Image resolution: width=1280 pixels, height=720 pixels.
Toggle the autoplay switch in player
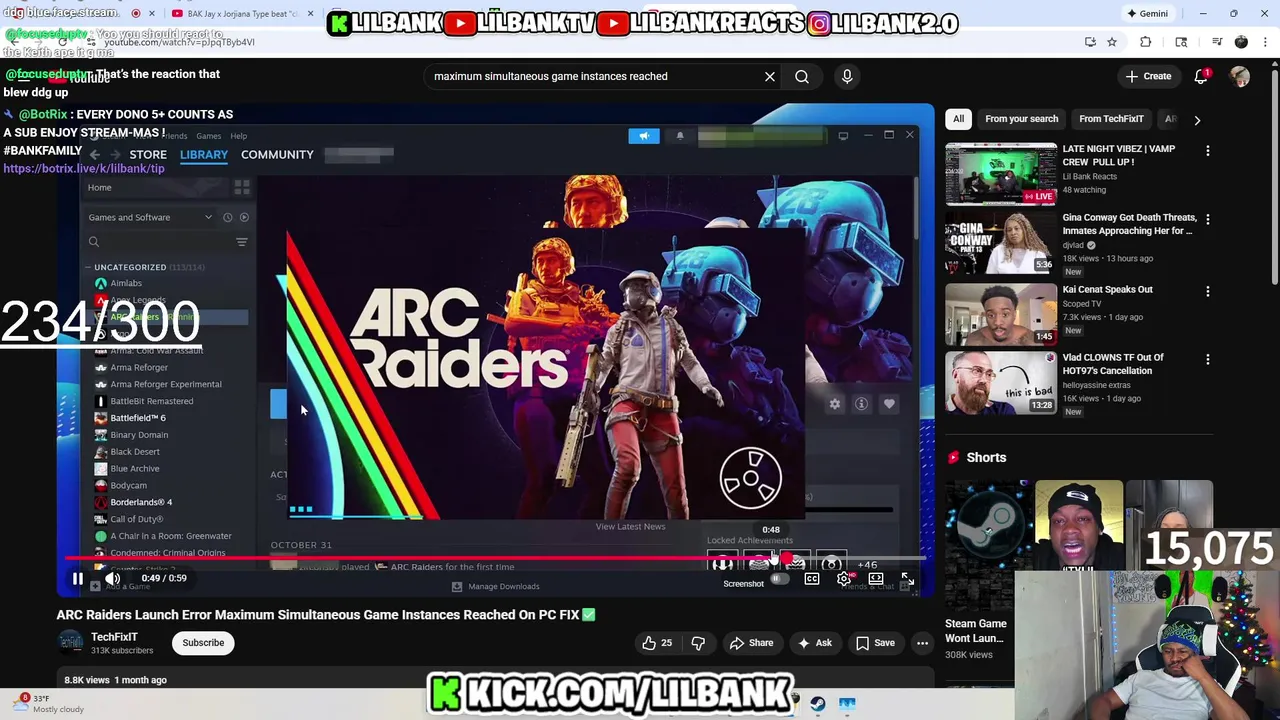pyautogui.click(x=778, y=579)
